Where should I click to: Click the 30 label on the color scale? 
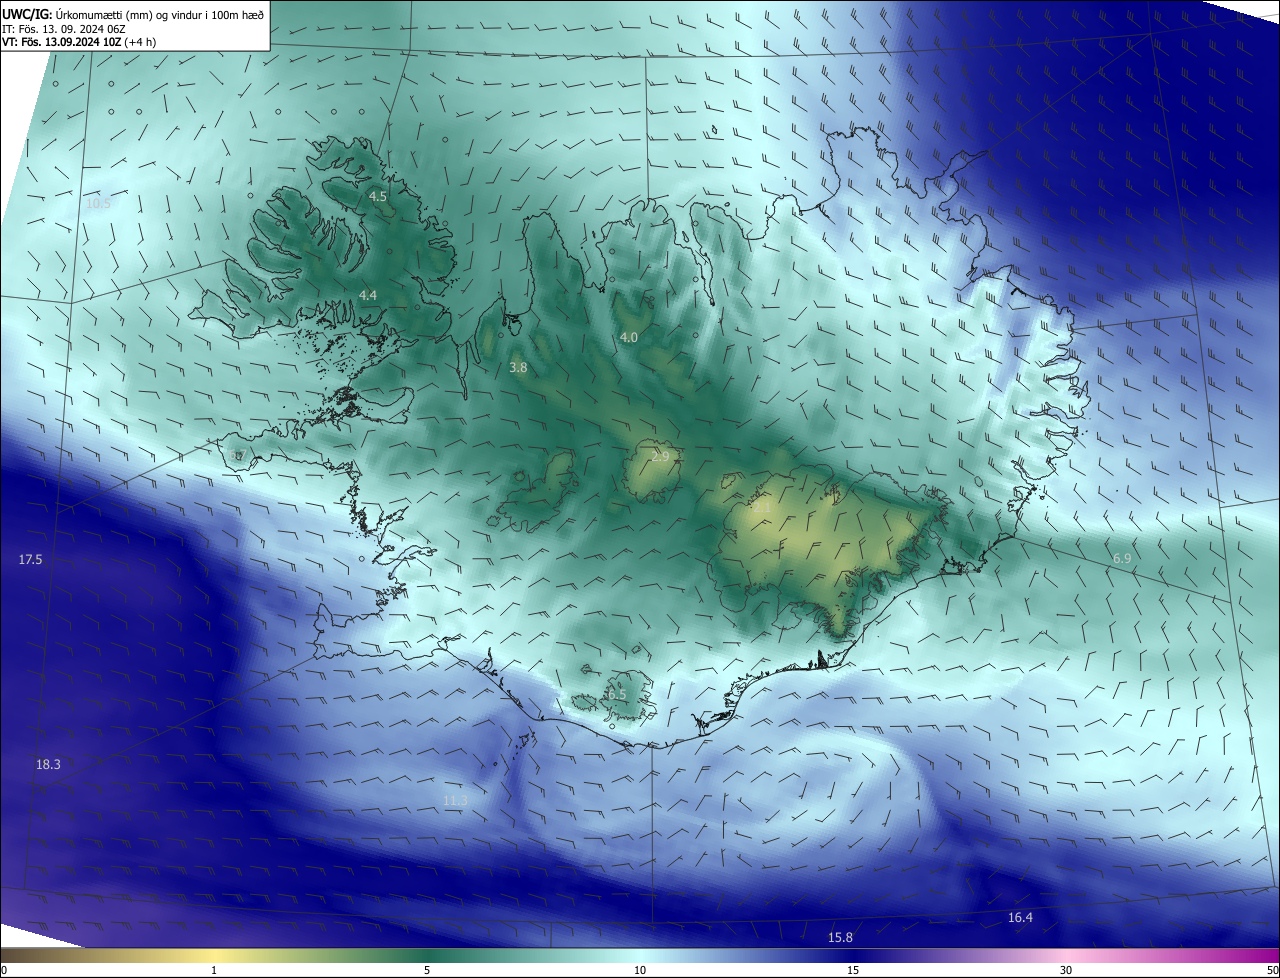point(1066,971)
